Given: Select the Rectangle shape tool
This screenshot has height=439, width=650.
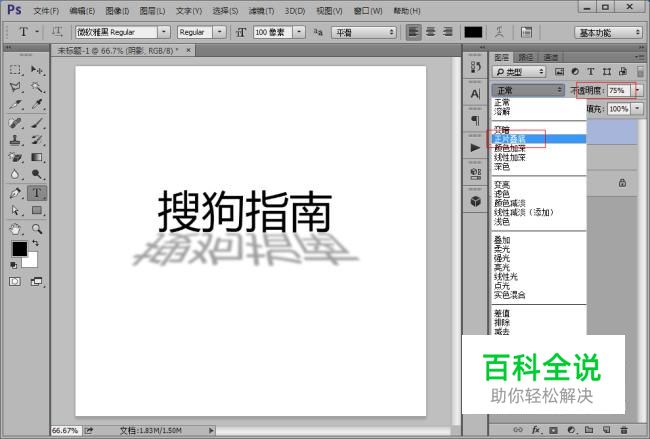Looking at the screenshot, I should [37, 211].
